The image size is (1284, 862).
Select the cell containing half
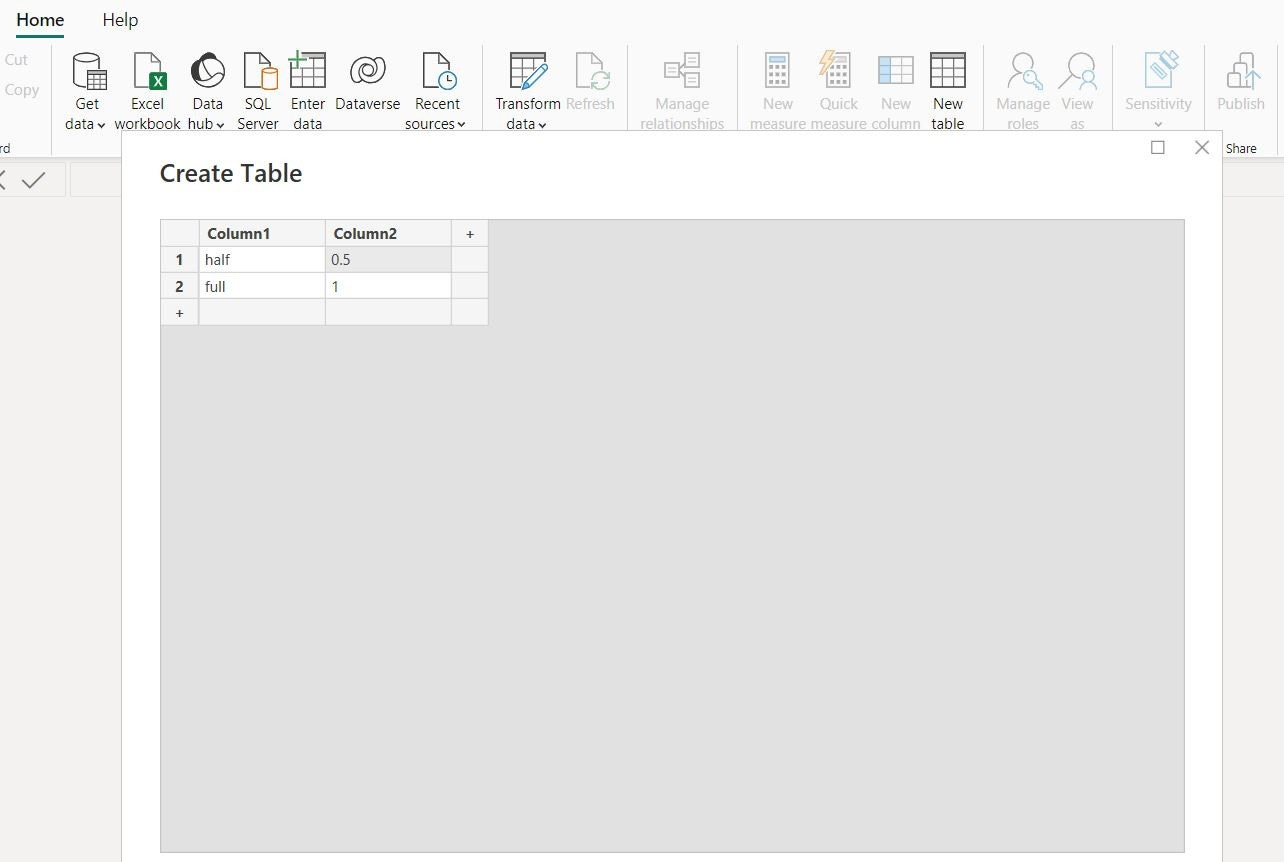(261, 259)
